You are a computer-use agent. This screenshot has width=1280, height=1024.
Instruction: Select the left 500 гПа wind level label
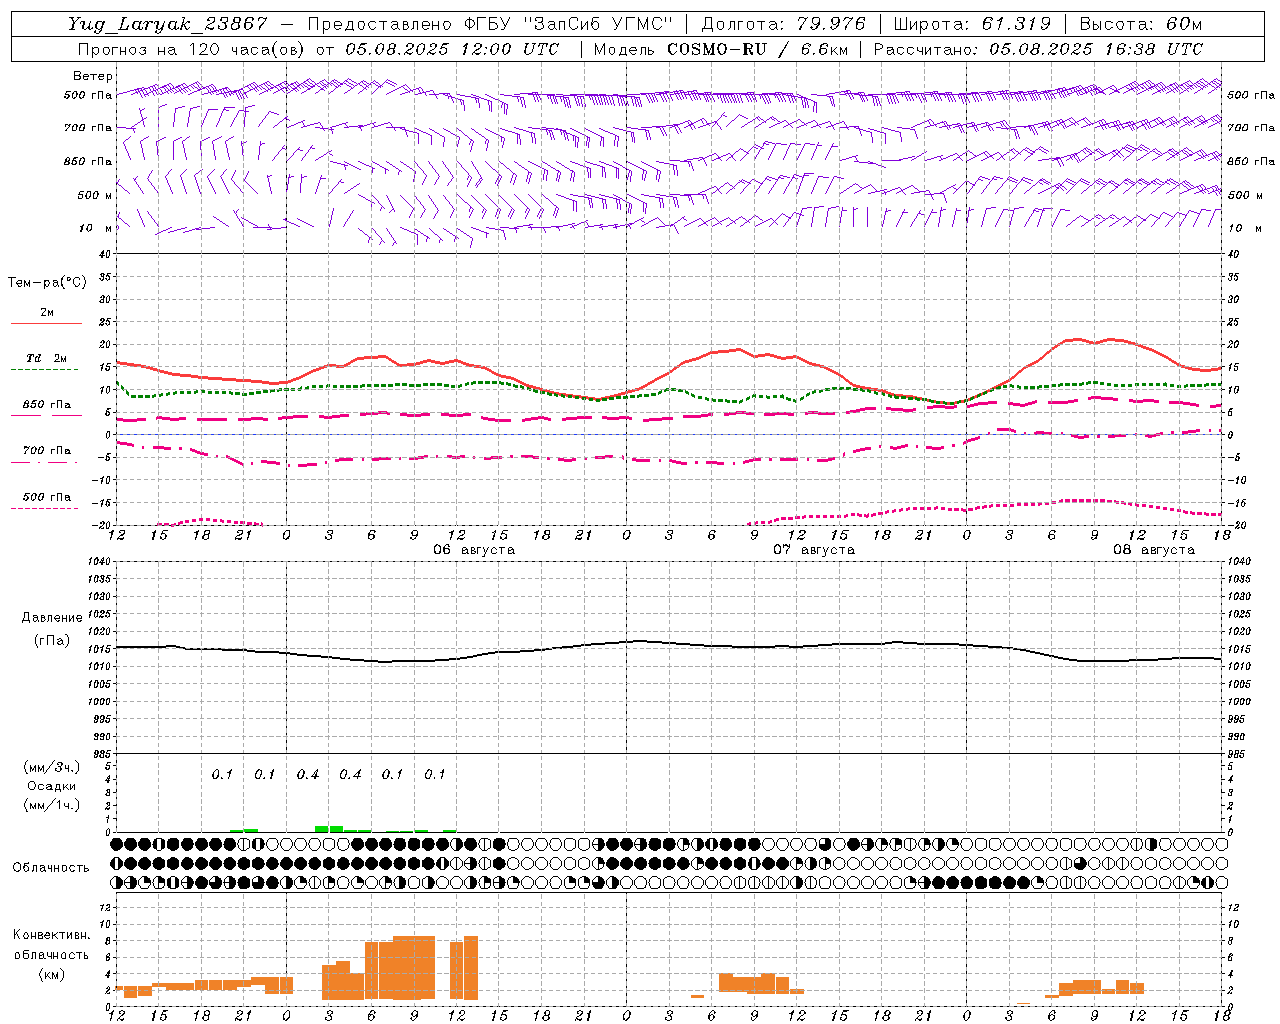pos(88,95)
